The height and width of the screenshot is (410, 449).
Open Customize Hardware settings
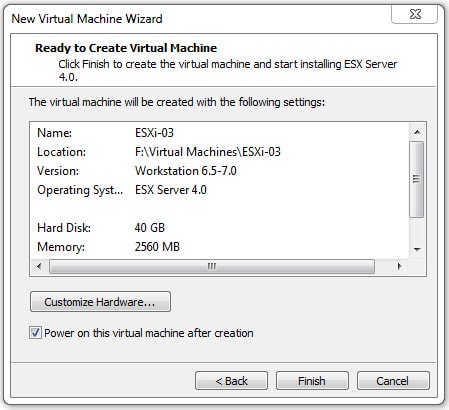click(x=100, y=302)
